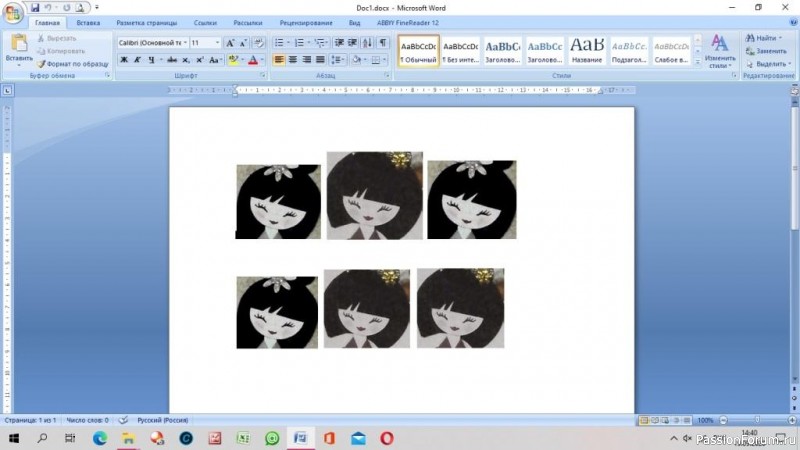This screenshot has height=450, width=800.
Task: Center-align the paragraph text
Action: tap(294, 60)
